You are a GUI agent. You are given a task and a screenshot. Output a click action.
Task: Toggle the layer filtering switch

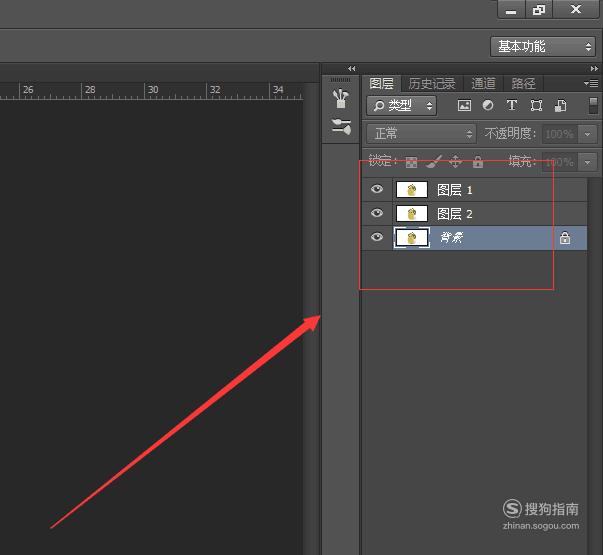(593, 105)
